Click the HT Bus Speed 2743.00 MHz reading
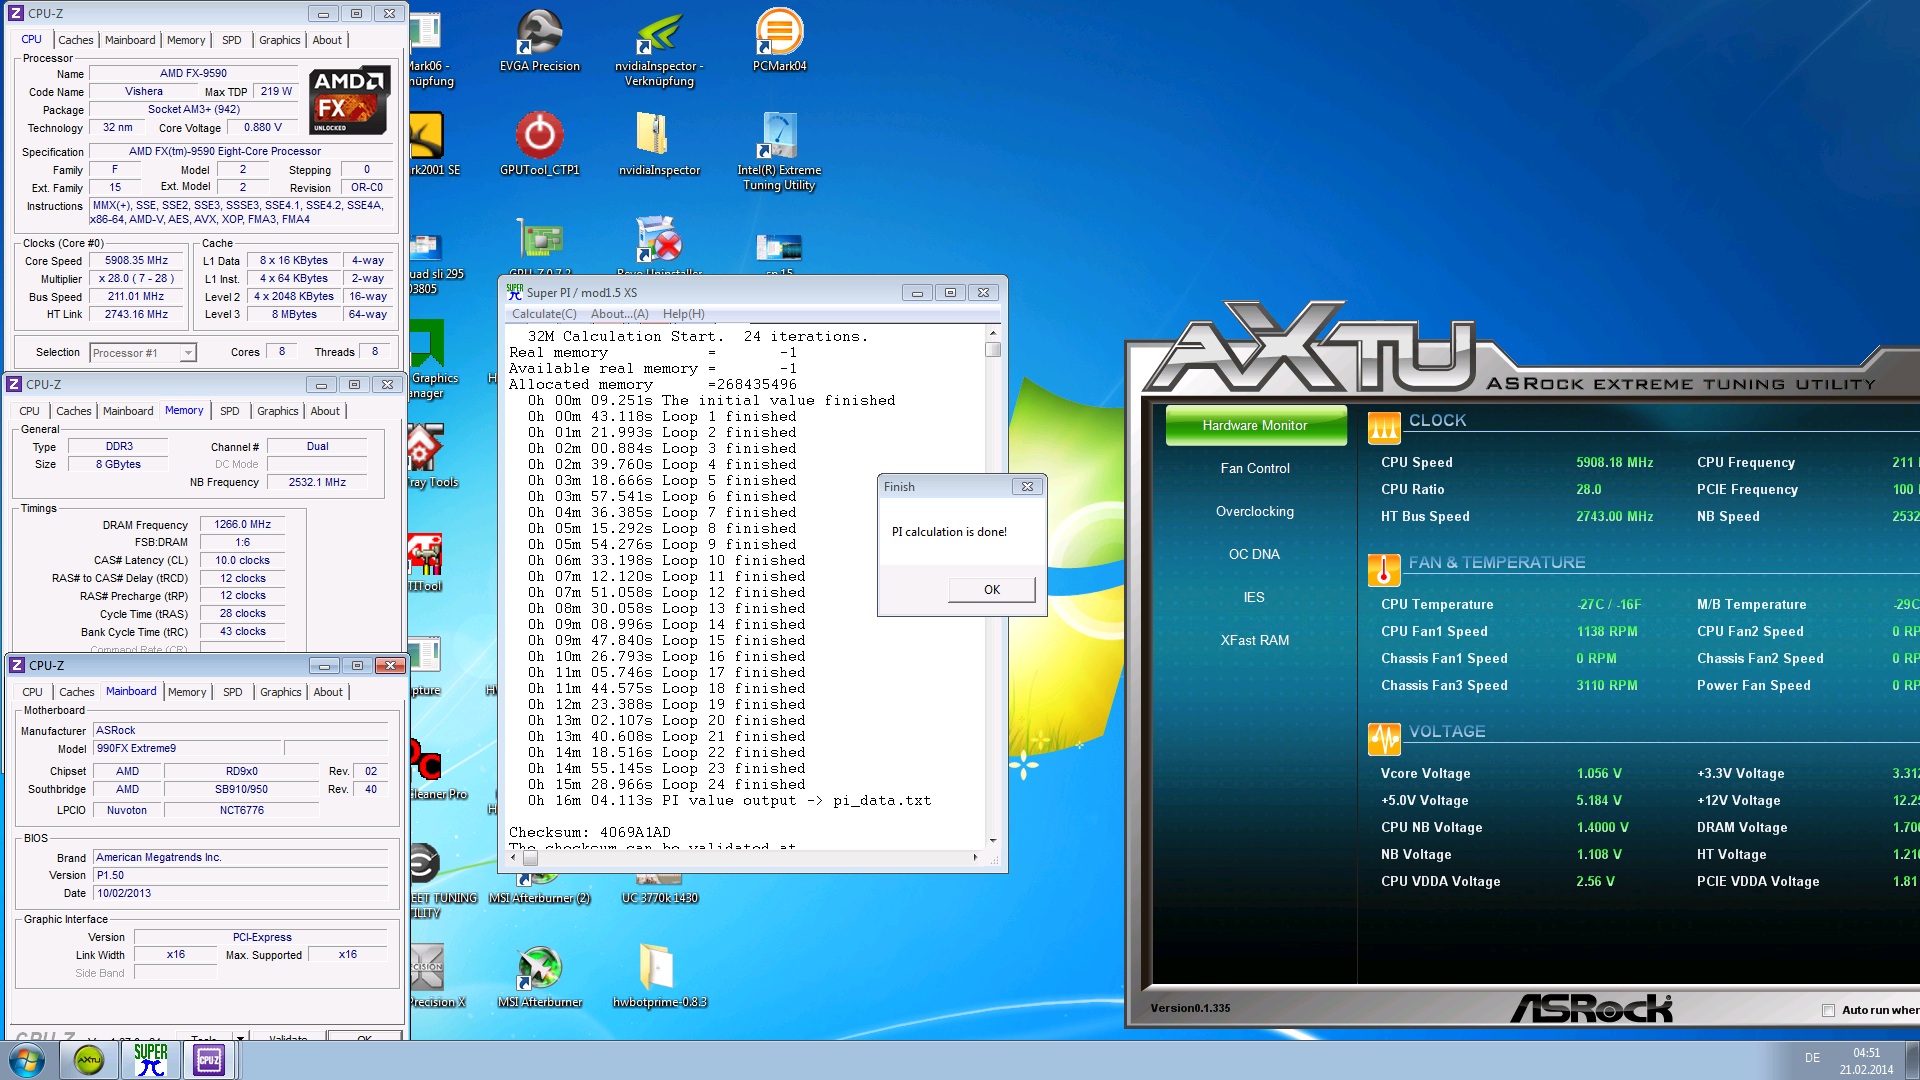The height and width of the screenshot is (1080, 1920). pyautogui.click(x=1614, y=517)
